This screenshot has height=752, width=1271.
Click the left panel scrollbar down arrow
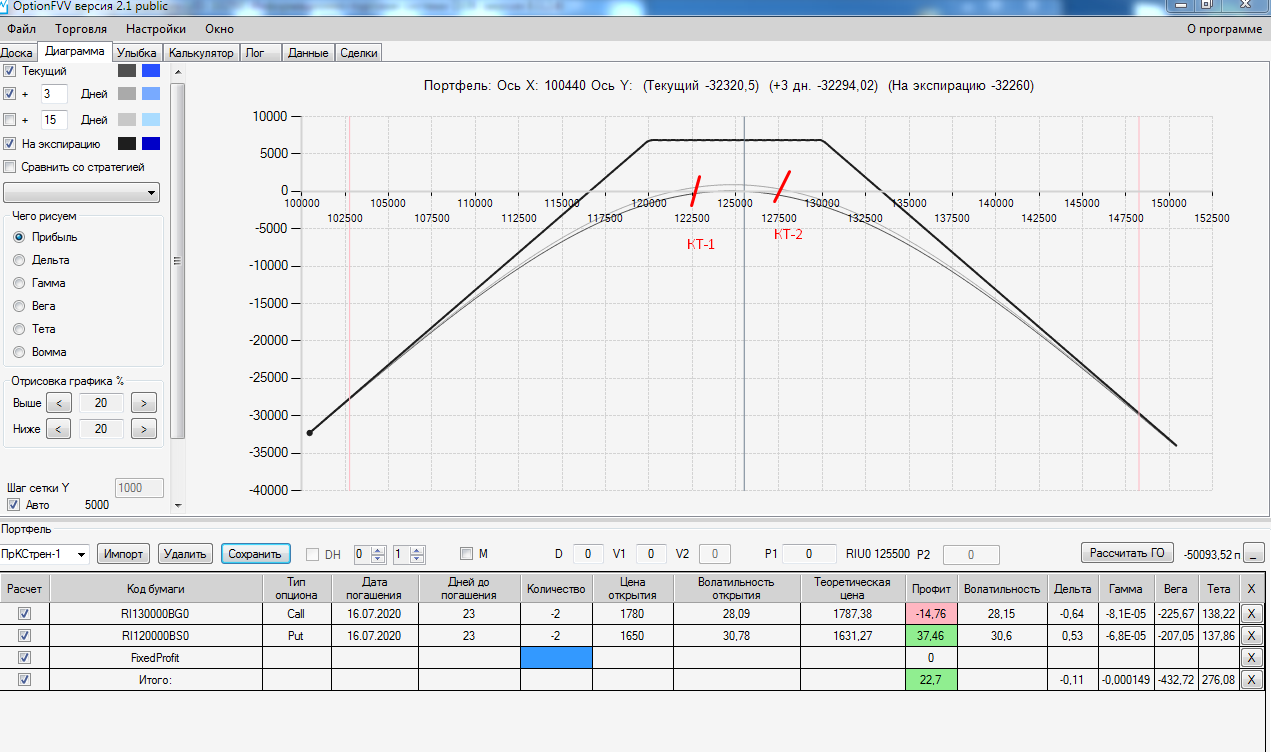pos(178,505)
